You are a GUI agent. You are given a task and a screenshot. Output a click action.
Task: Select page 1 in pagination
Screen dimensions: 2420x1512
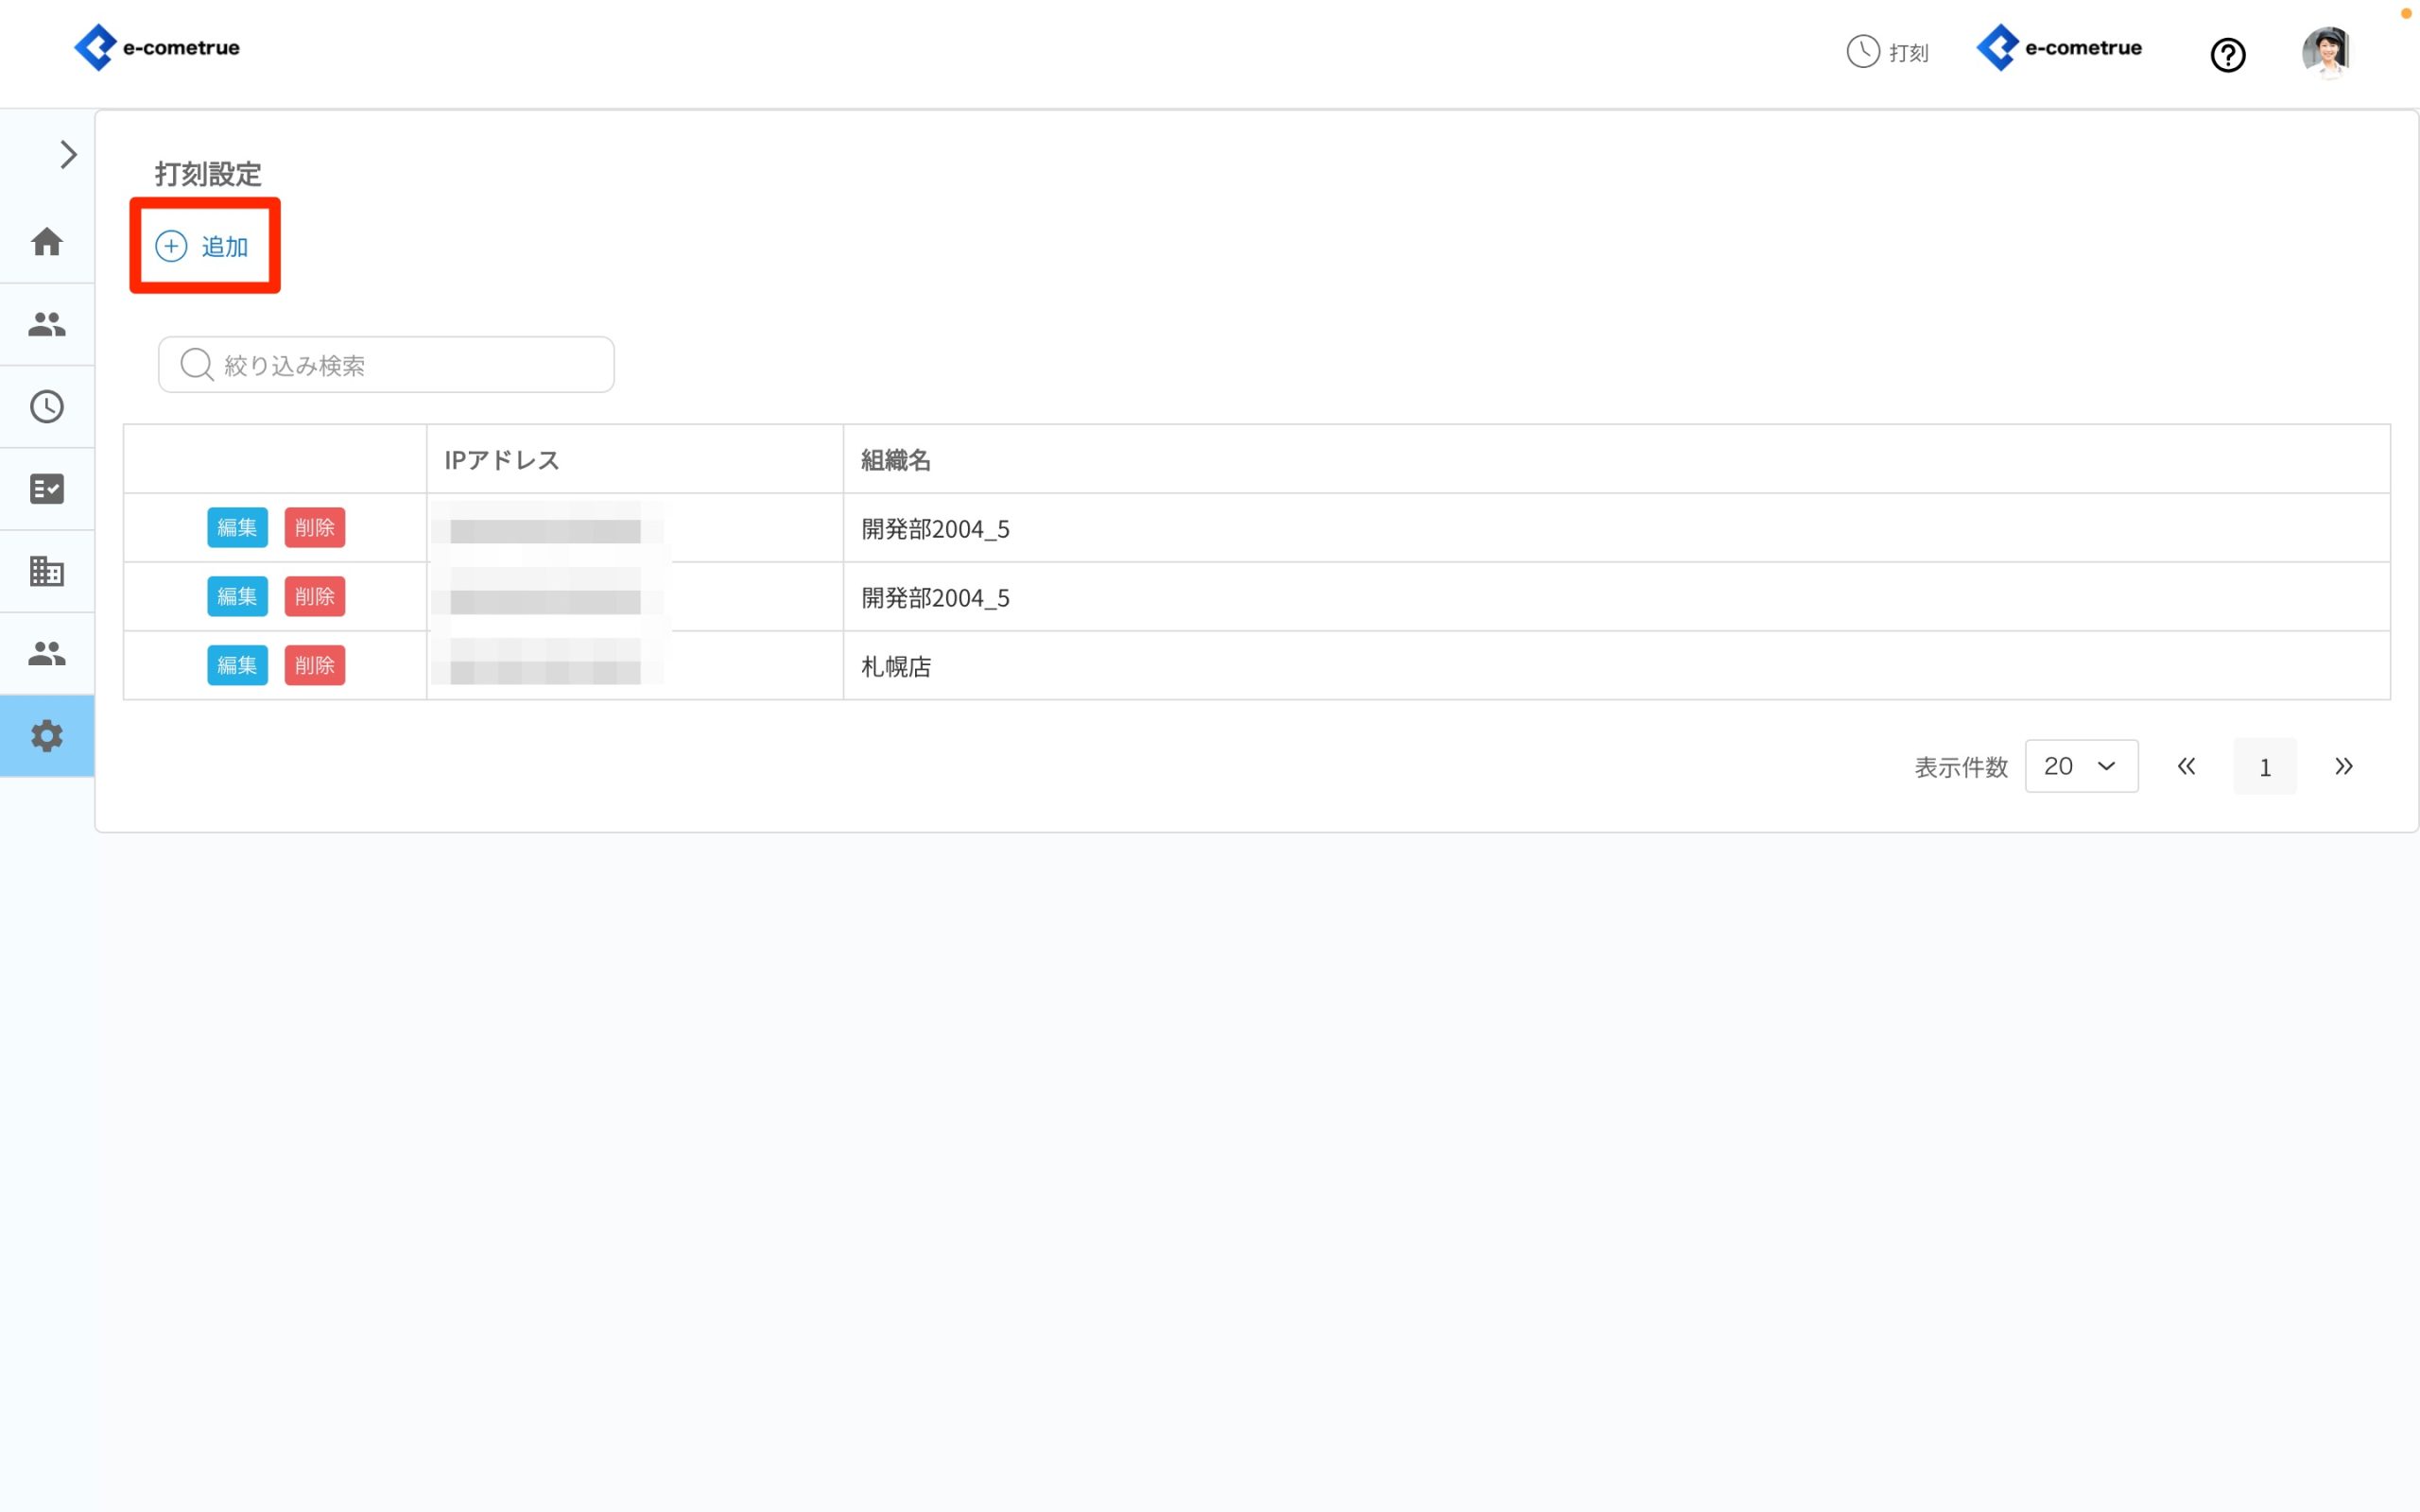tap(2264, 767)
